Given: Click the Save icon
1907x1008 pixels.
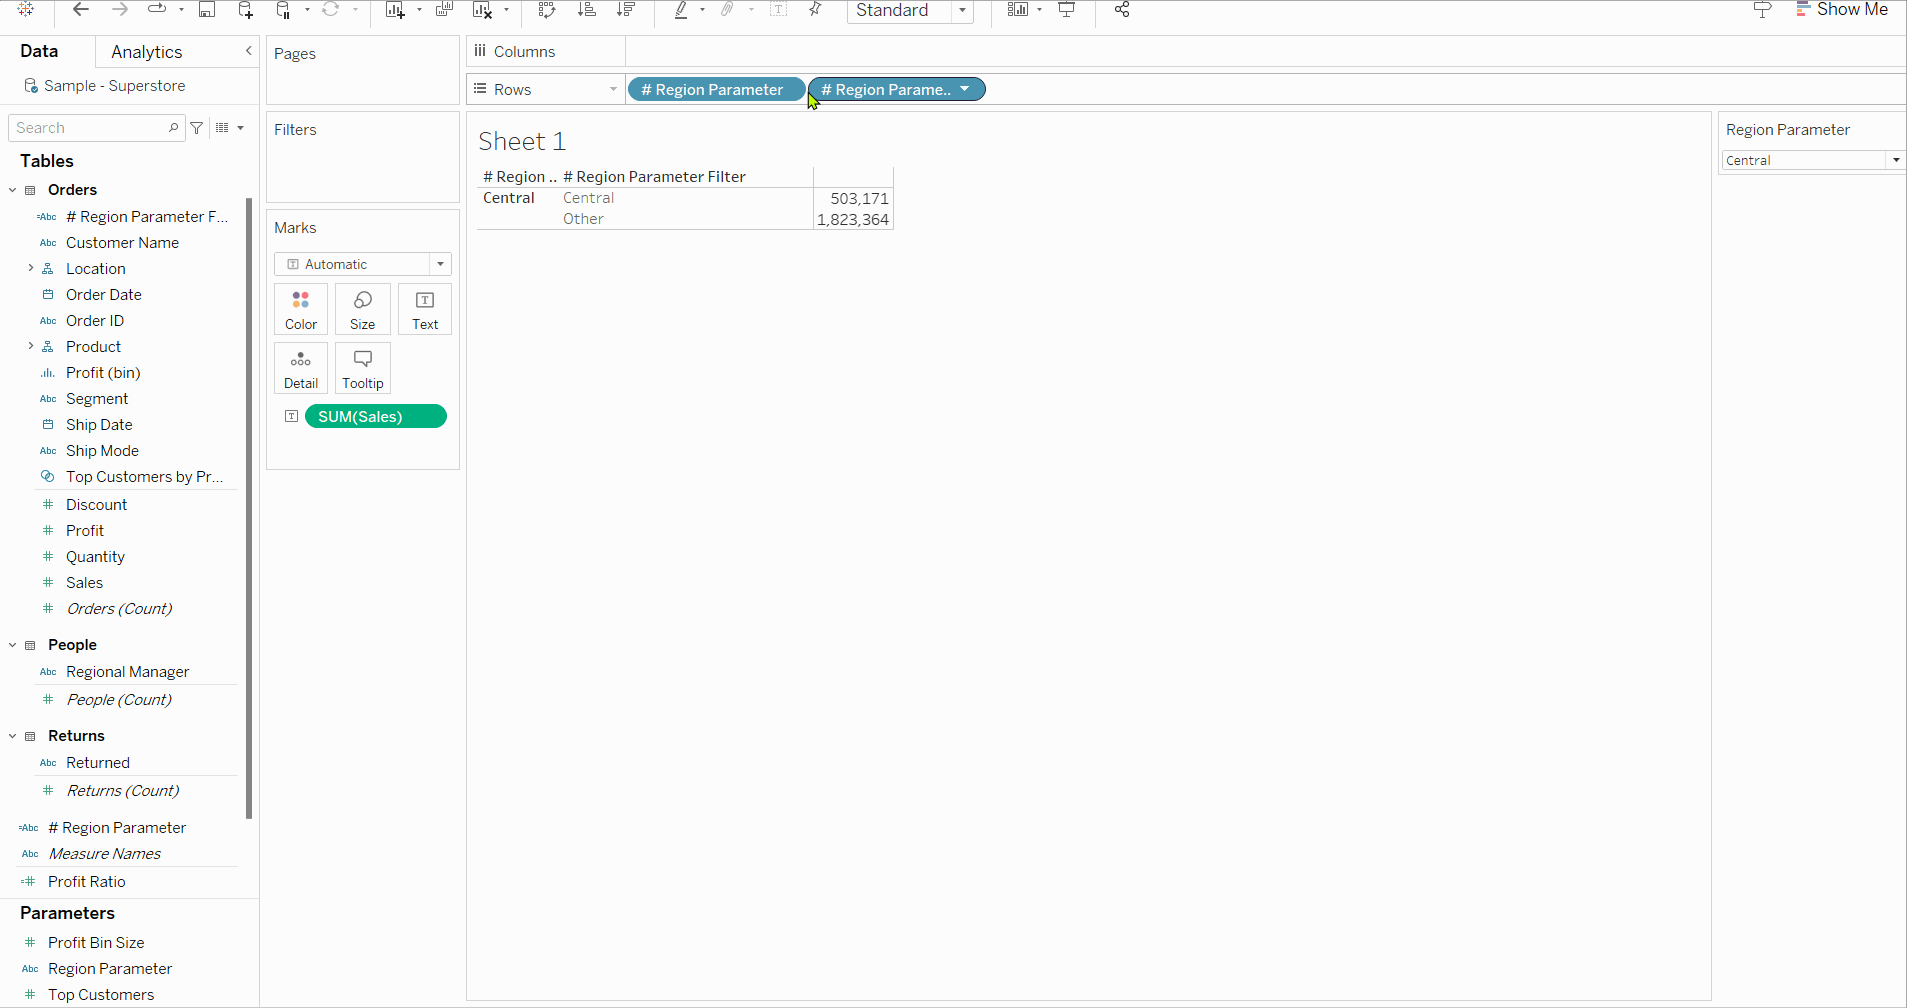Looking at the screenshot, I should click(207, 9).
